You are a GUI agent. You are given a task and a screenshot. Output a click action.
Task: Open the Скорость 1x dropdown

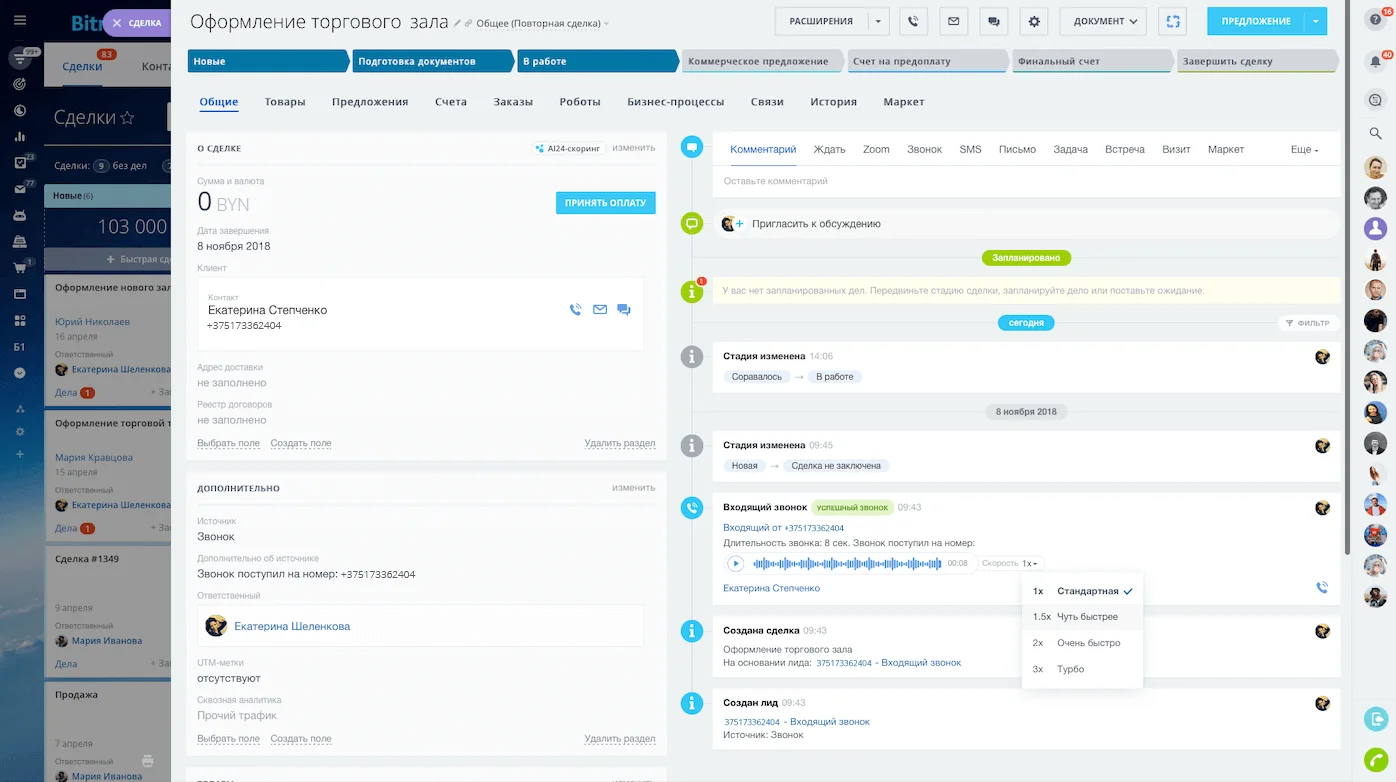point(1009,561)
